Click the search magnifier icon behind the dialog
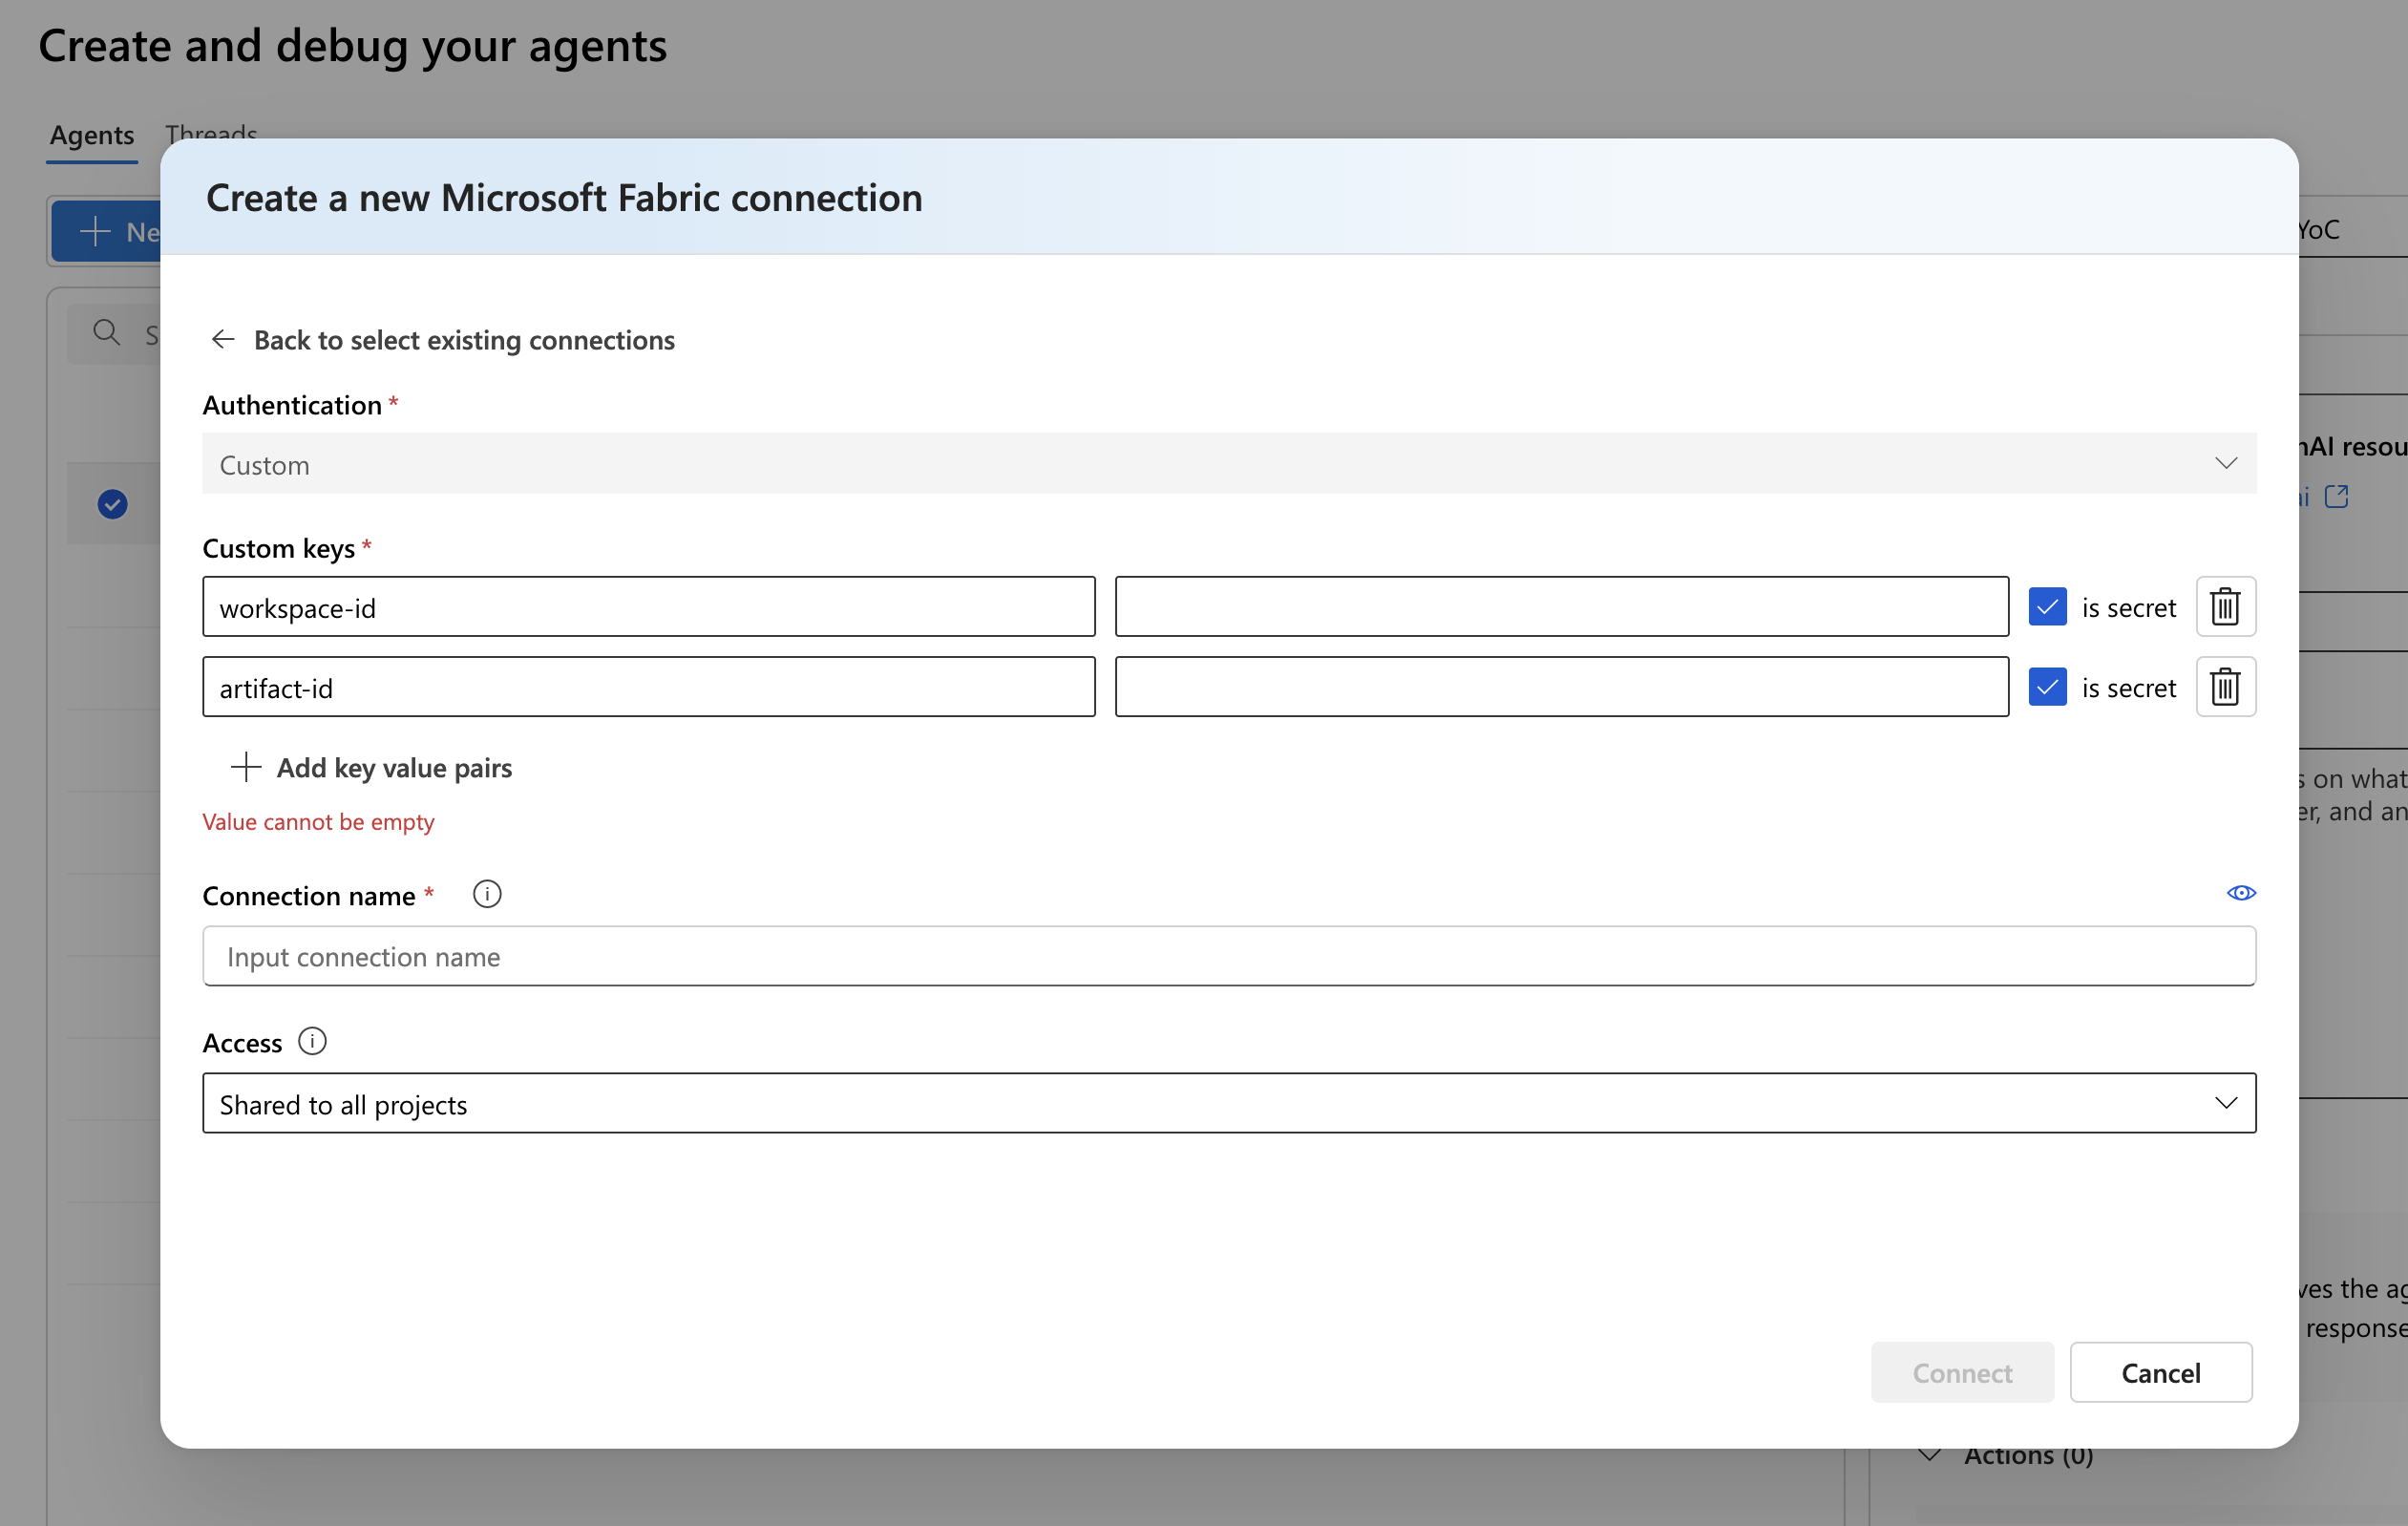This screenshot has width=2408, height=1526. 107,333
